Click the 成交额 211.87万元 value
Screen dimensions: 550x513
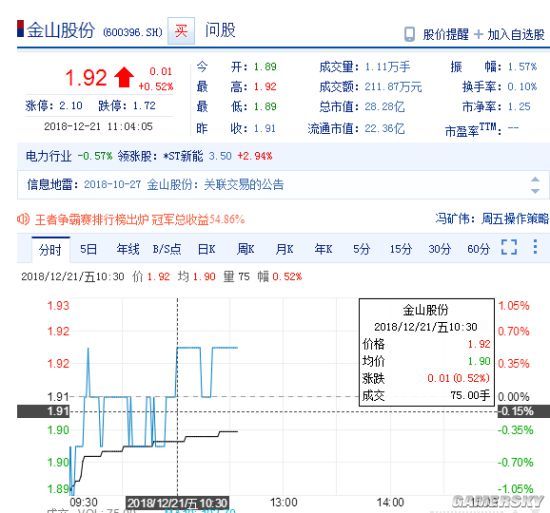click(393, 87)
